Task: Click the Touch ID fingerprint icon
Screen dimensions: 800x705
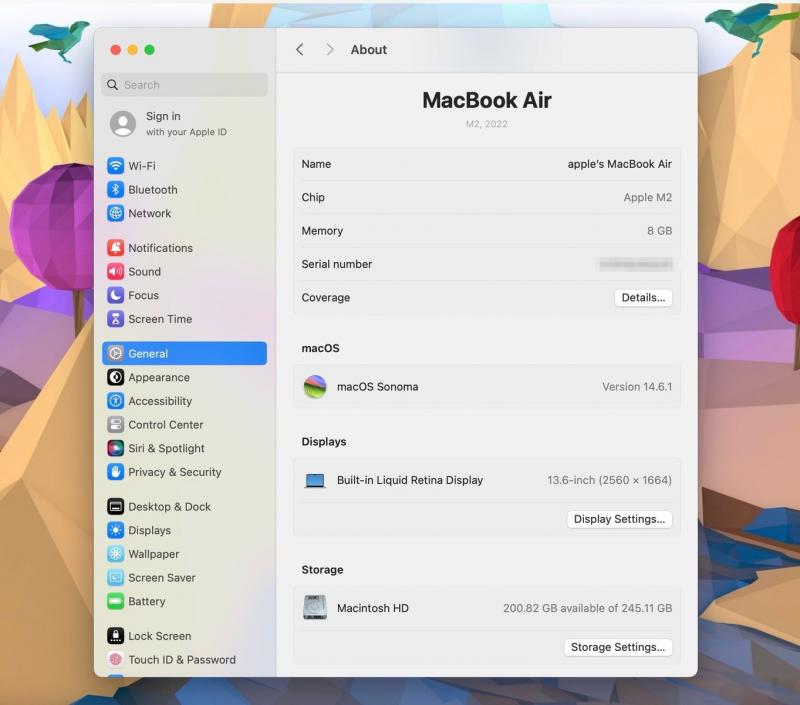Action: (116, 660)
